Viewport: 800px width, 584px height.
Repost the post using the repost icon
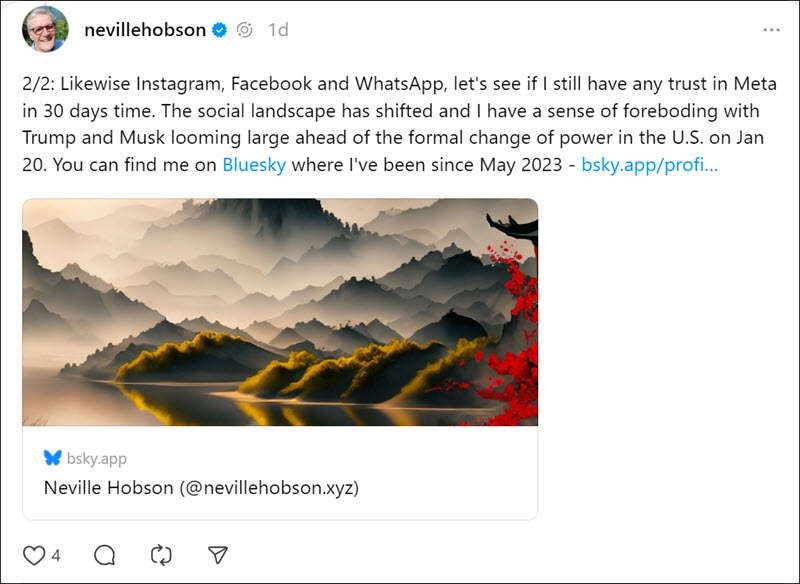[x=161, y=555]
